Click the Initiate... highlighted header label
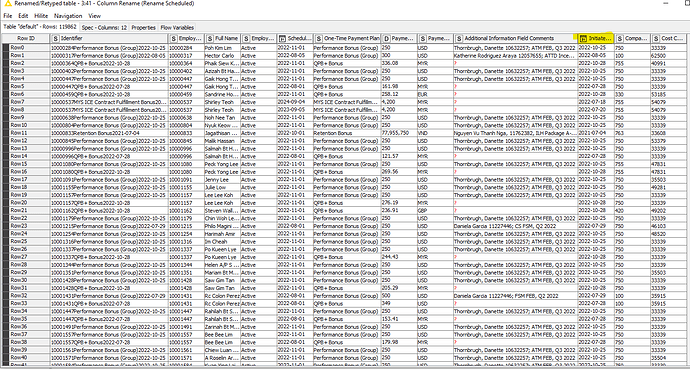The width and height of the screenshot is (690, 369). coord(600,39)
